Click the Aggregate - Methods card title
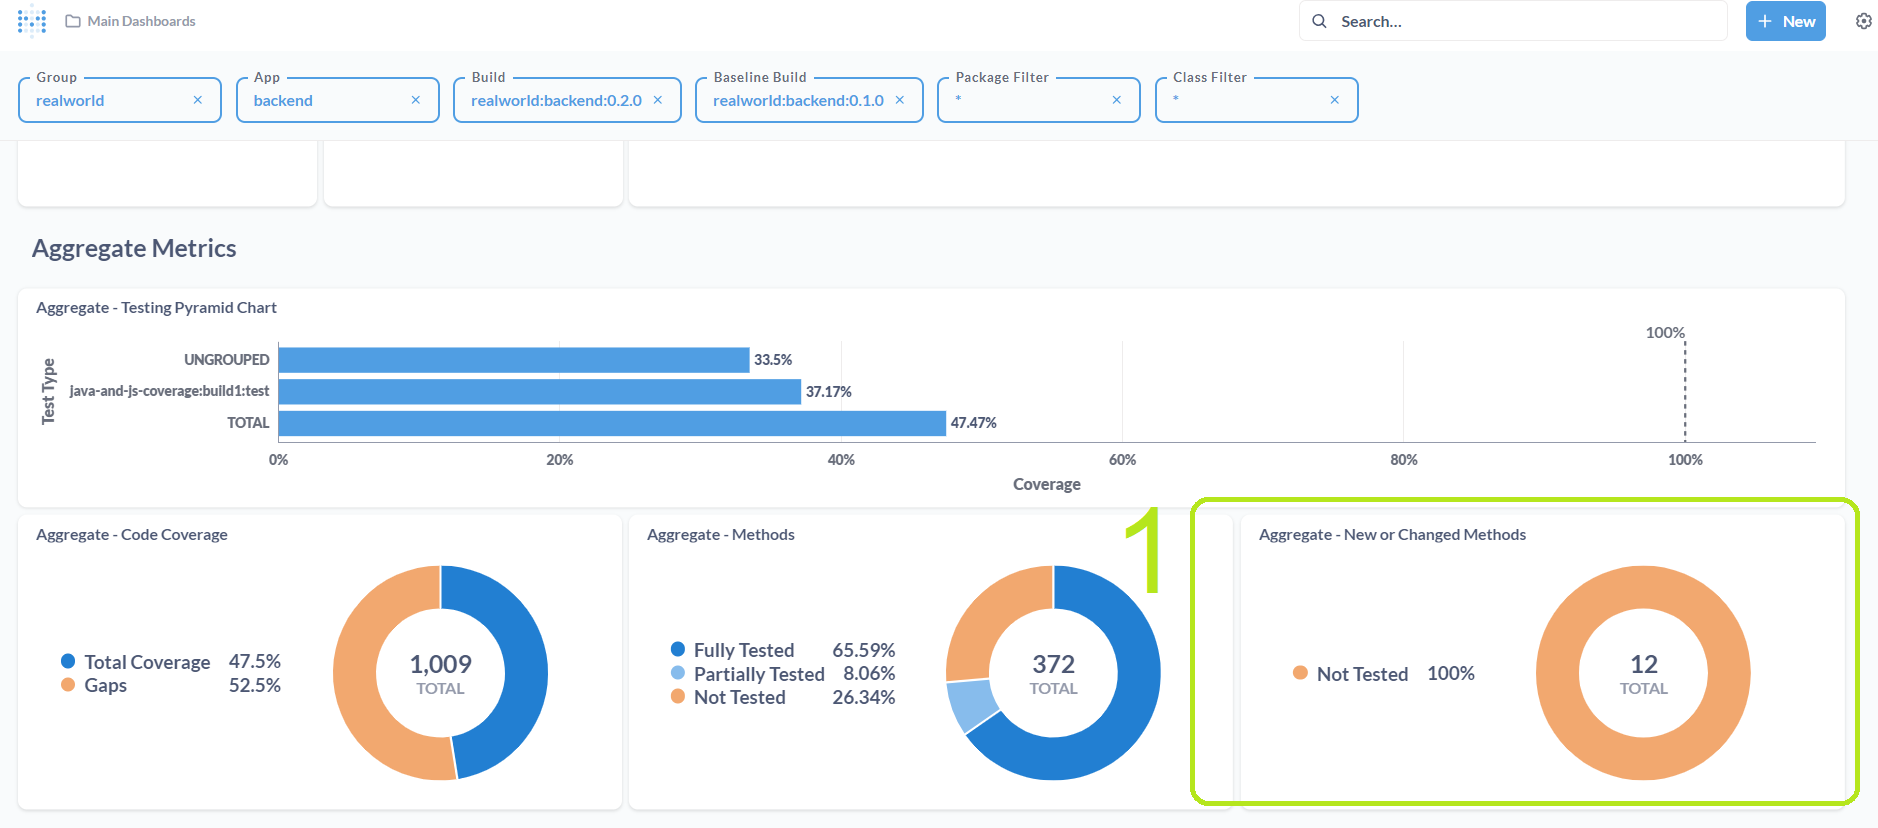This screenshot has width=1878, height=828. click(x=721, y=535)
